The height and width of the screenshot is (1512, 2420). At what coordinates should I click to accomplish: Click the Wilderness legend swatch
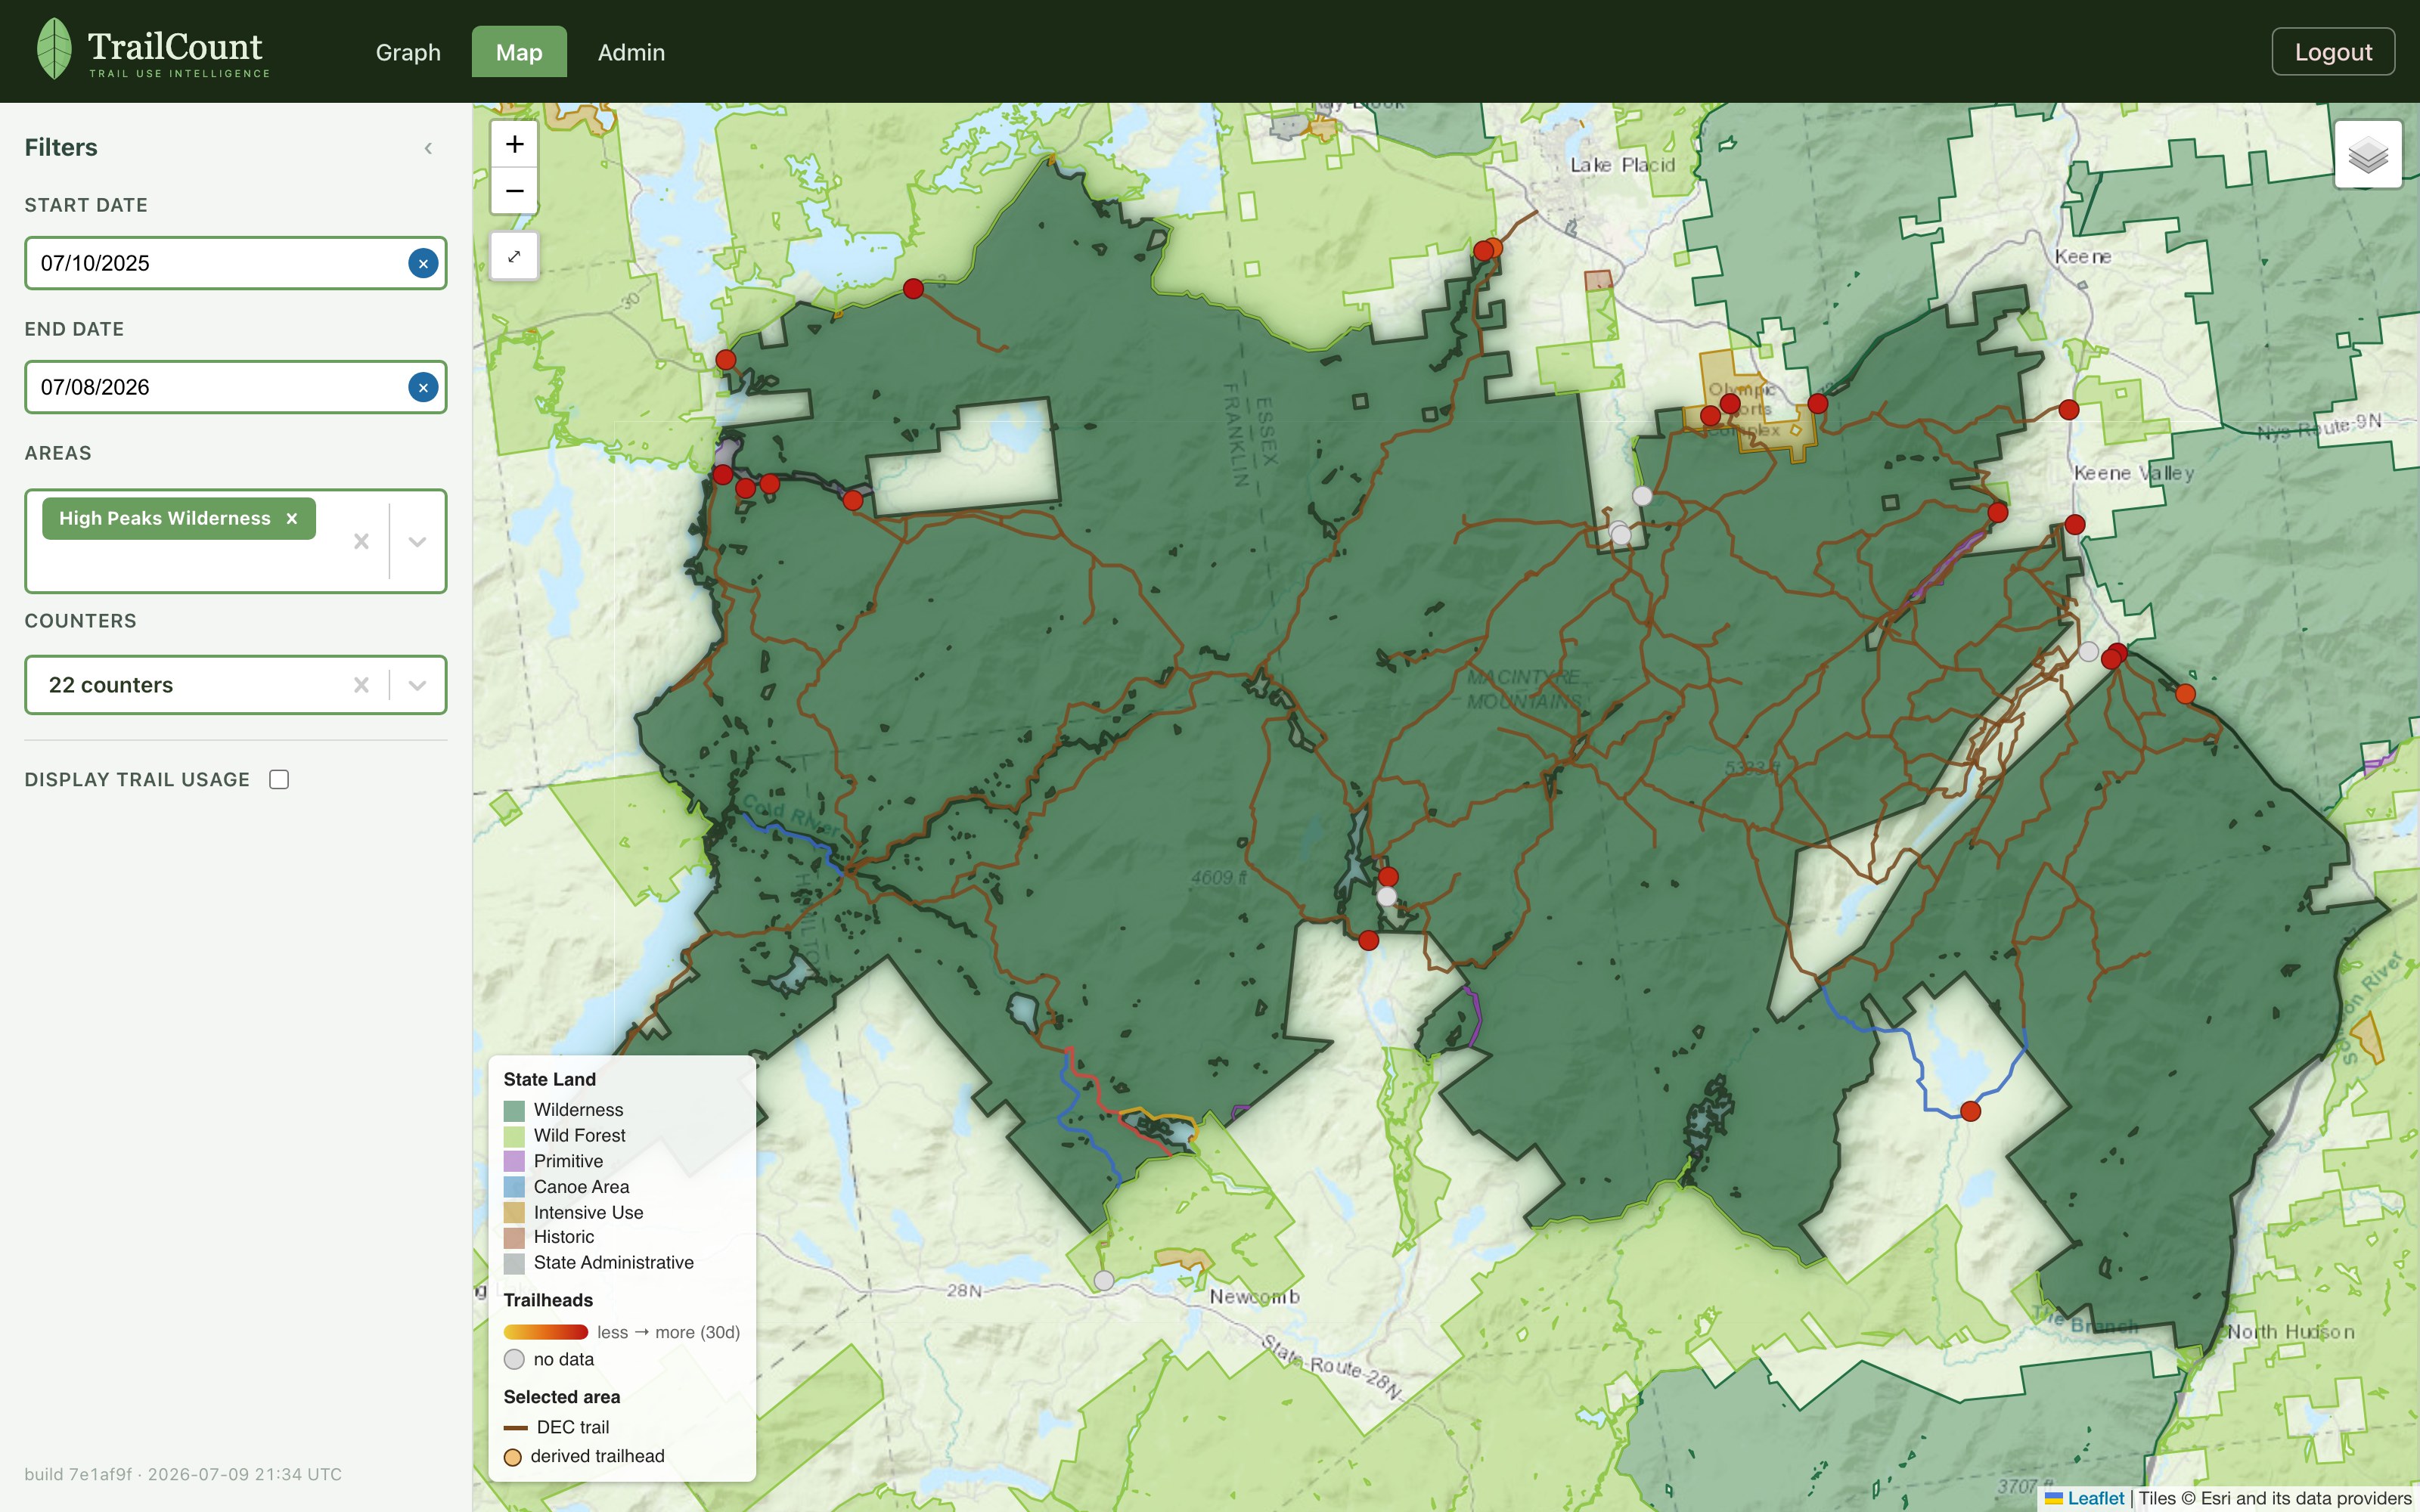coord(514,1111)
